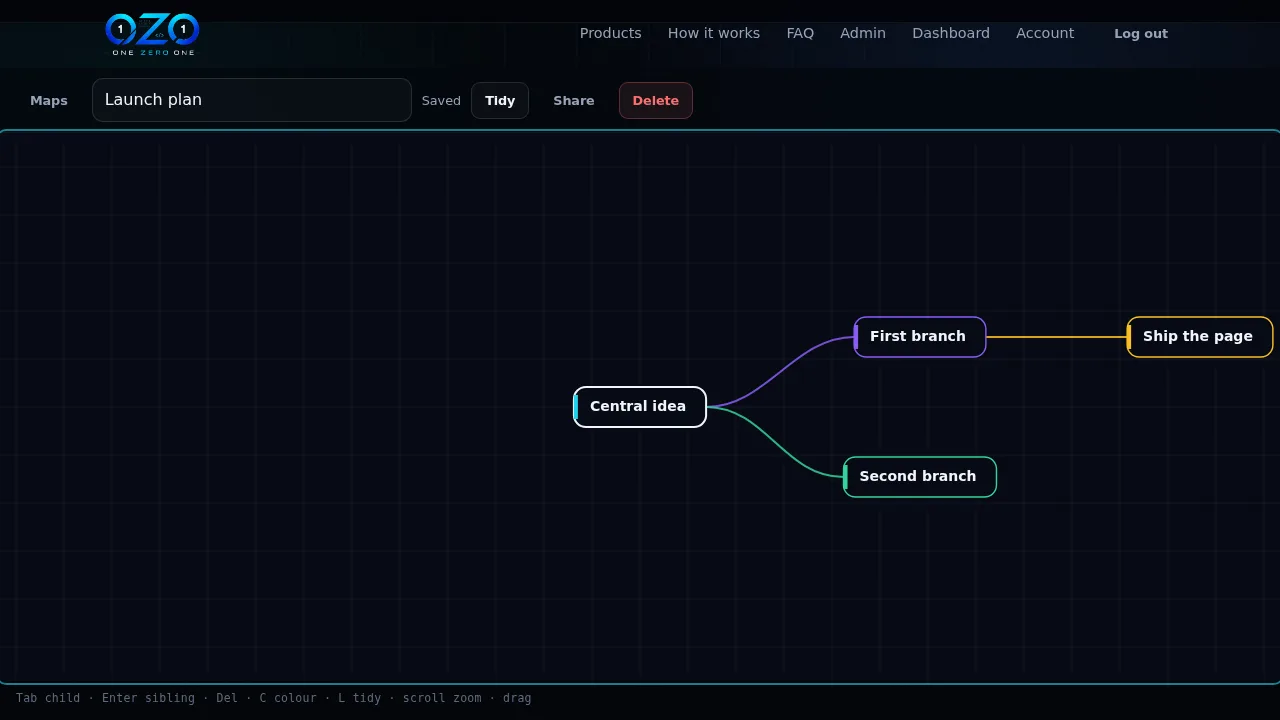Click the Saved status text
This screenshot has width=1280, height=720.
coord(441,100)
